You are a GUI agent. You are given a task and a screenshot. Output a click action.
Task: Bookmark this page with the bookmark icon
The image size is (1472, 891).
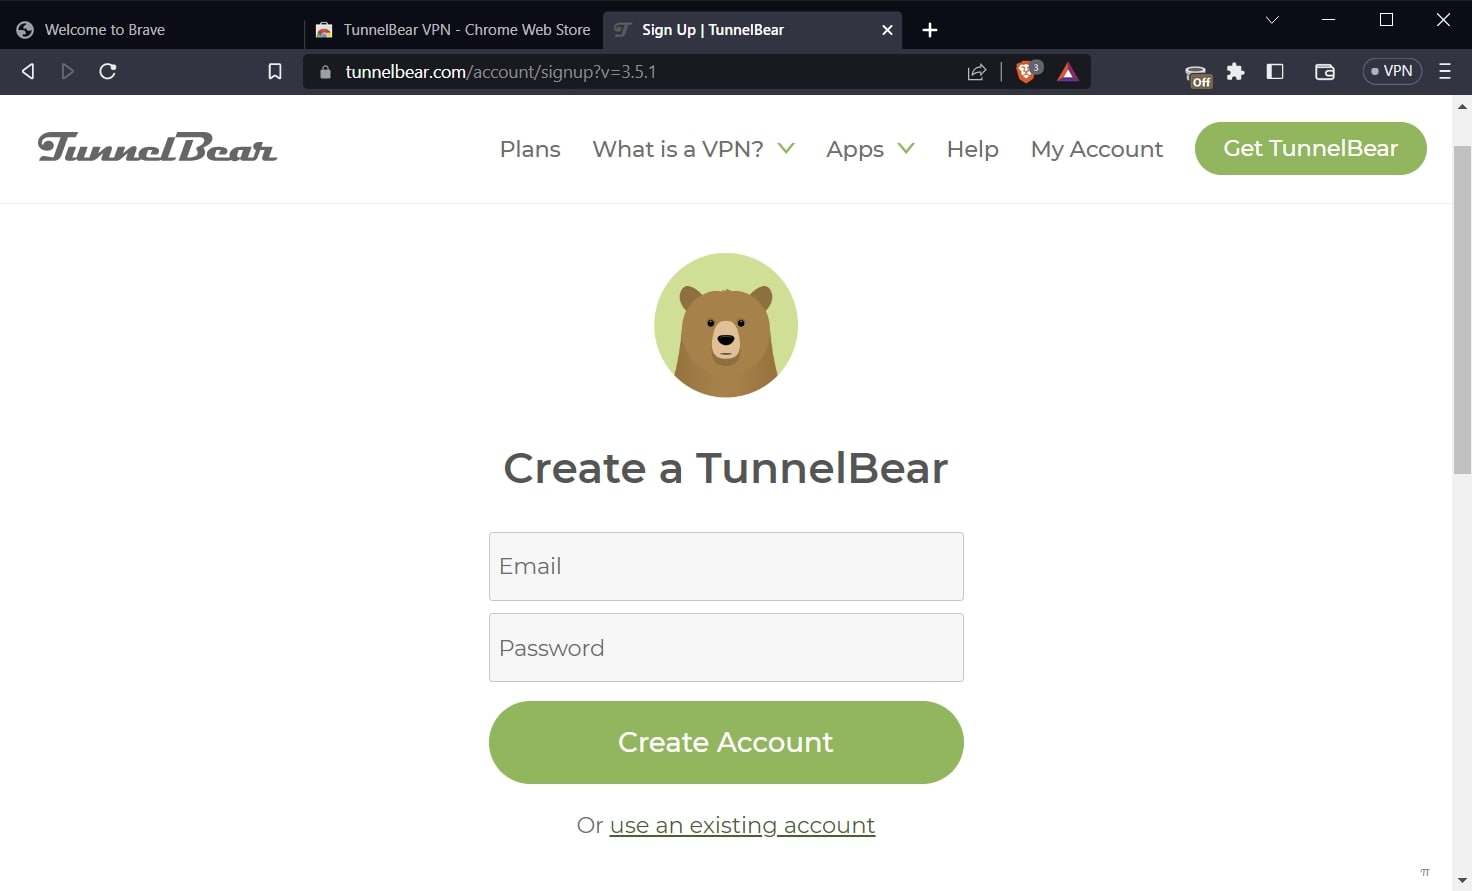[x=275, y=71]
